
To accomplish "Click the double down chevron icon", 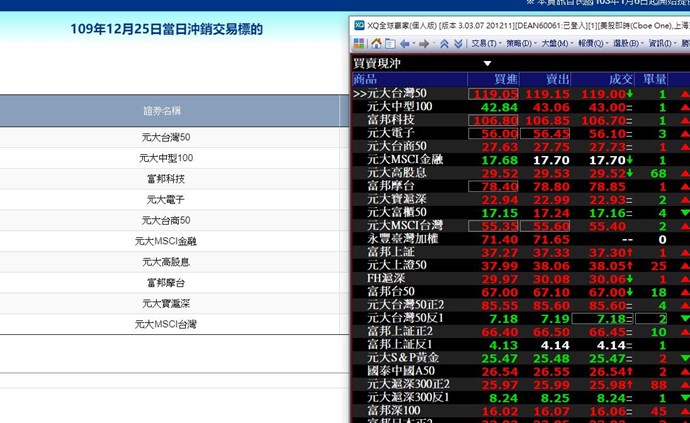I will click(458, 44).
